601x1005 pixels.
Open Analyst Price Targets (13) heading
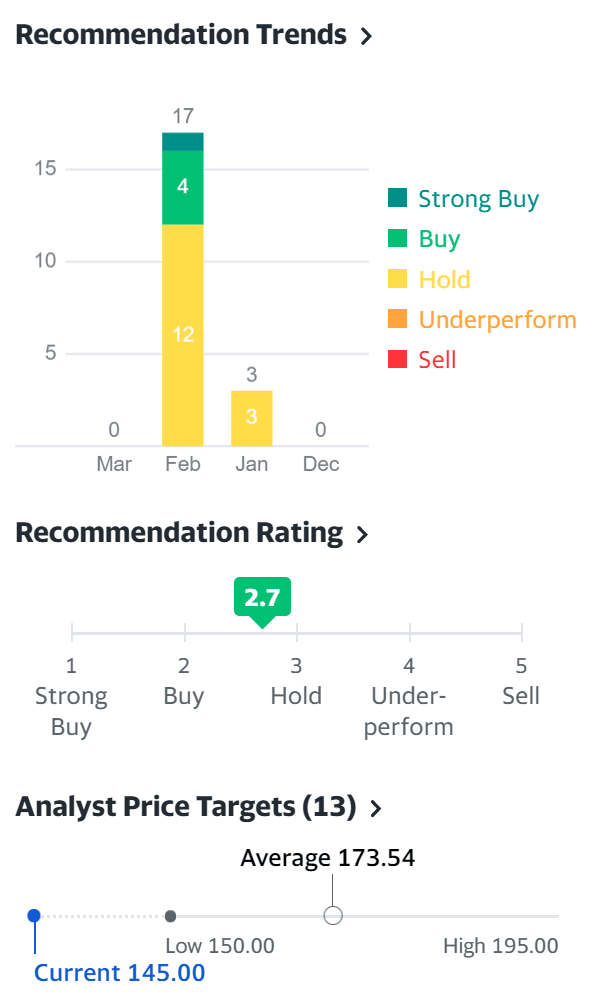tap(186, 807)
